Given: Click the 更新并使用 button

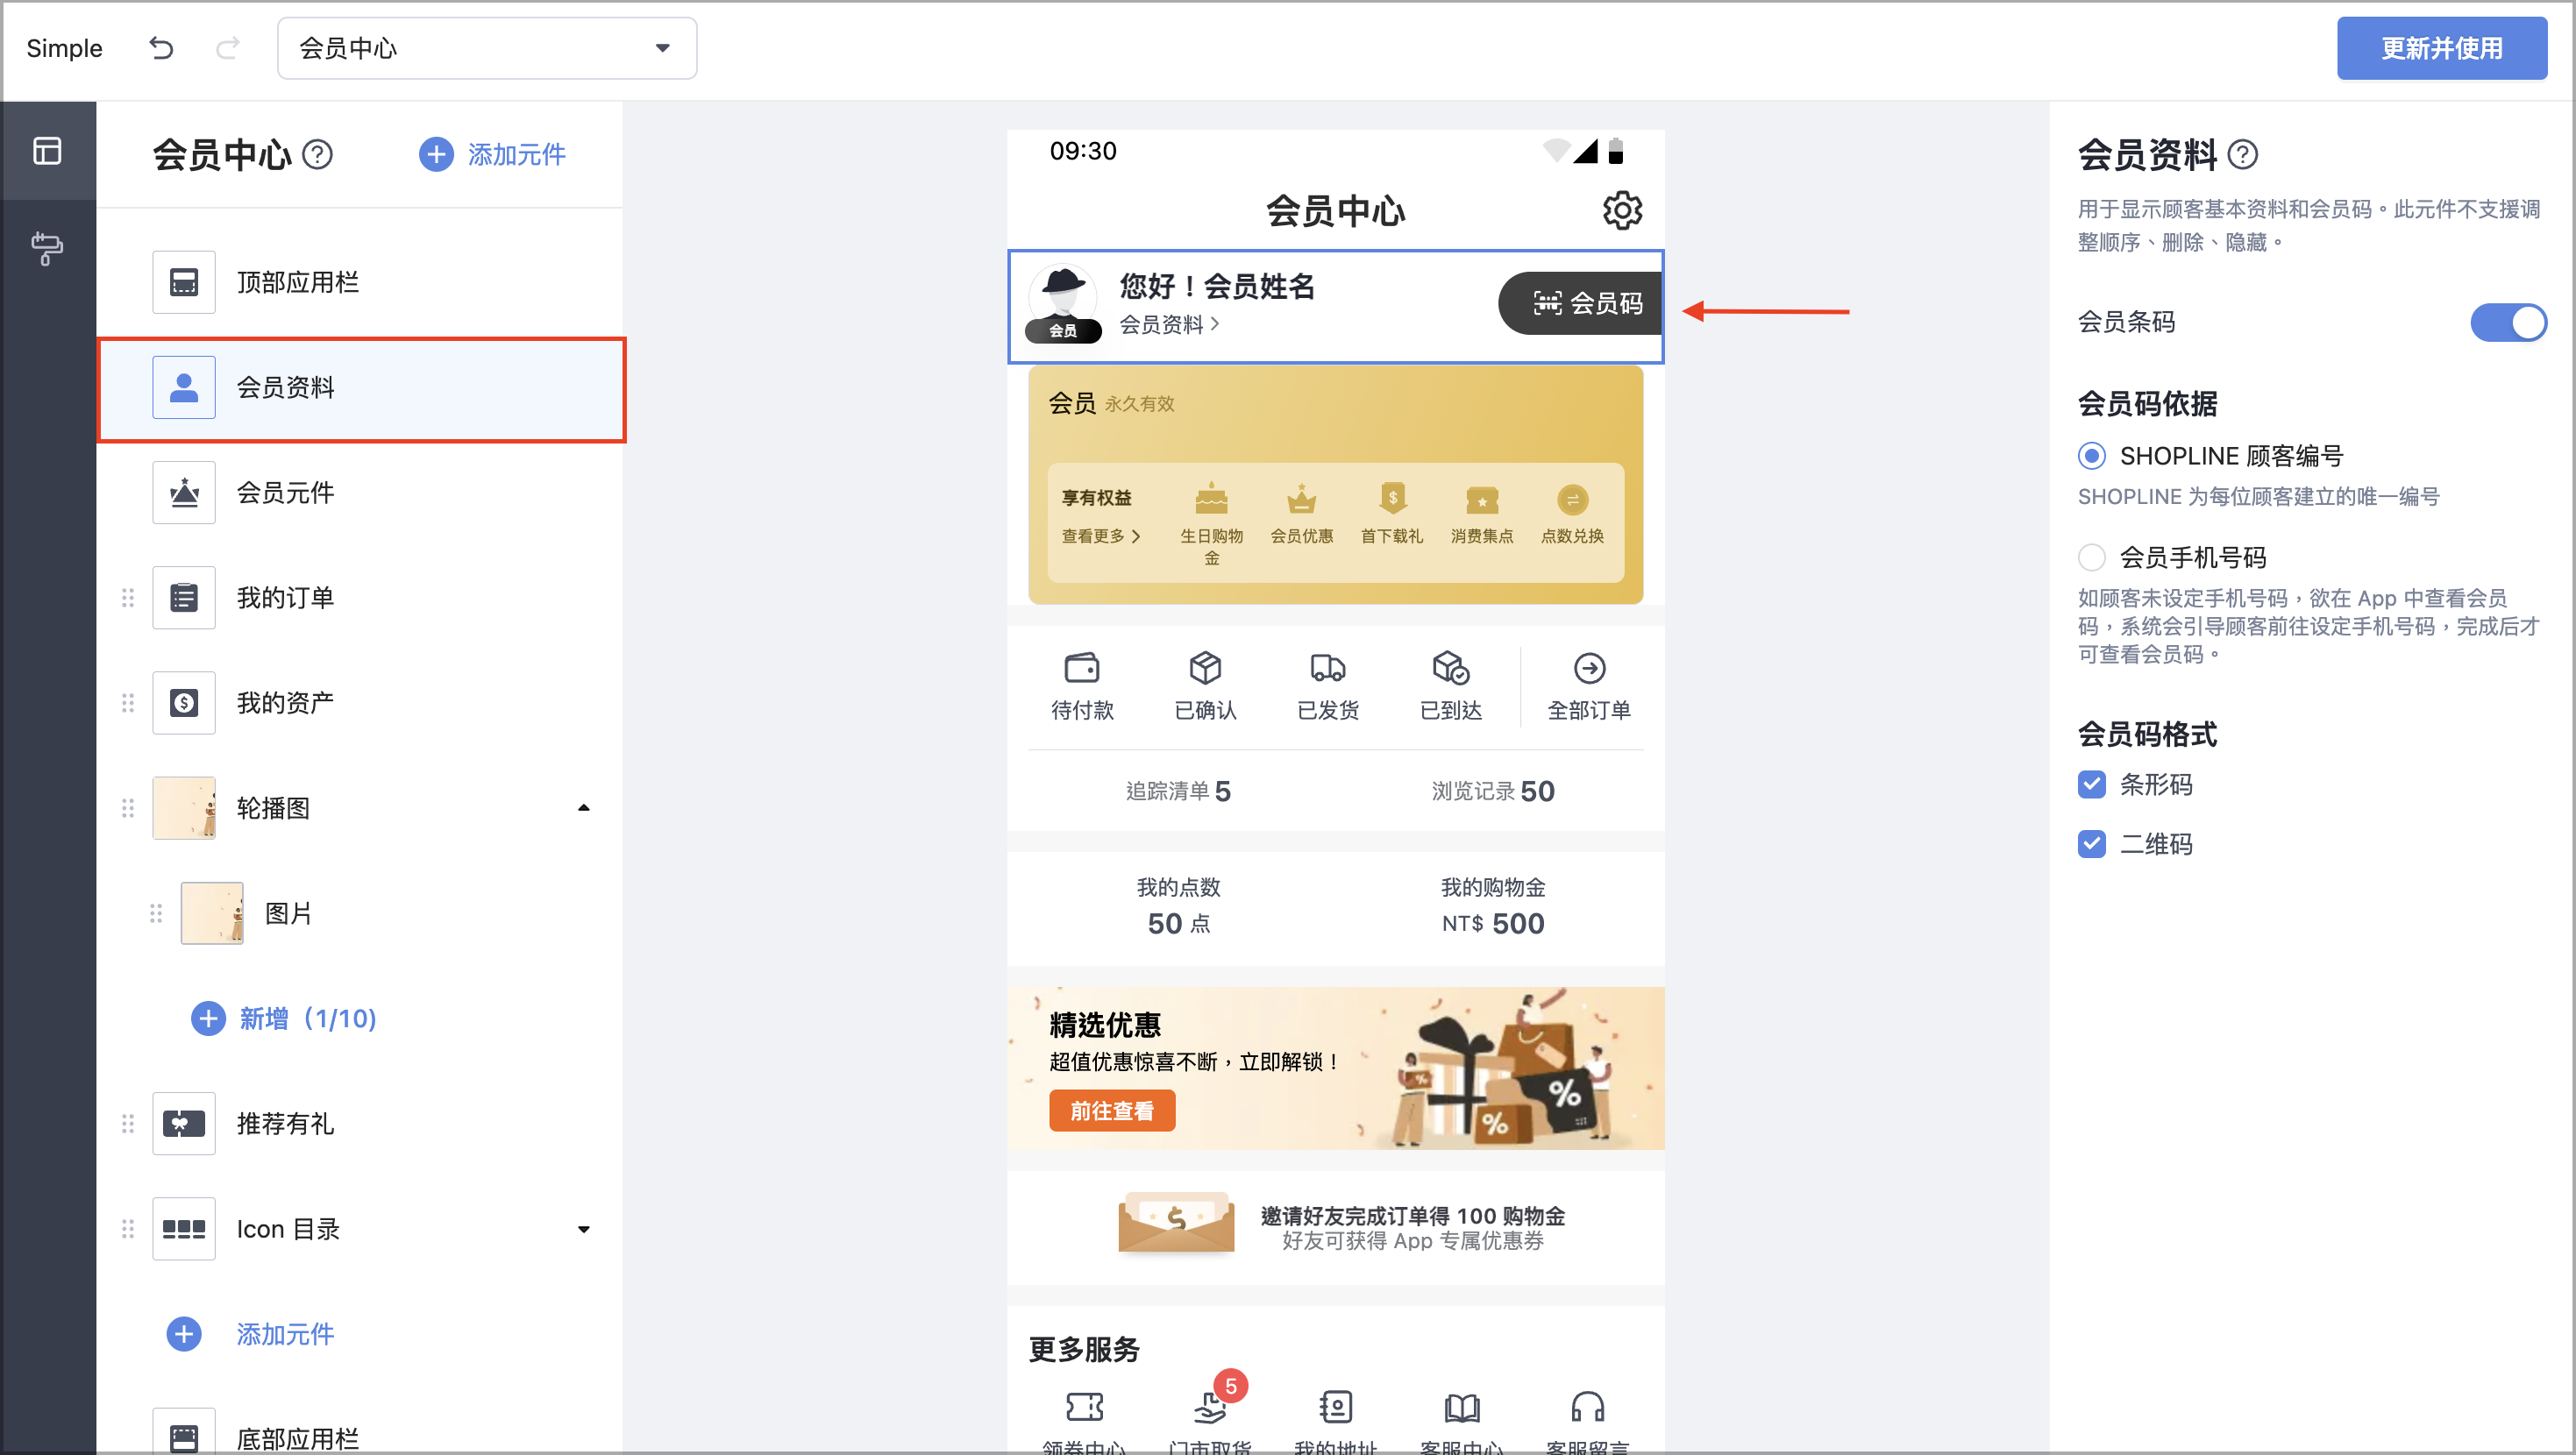Looking at the screenshot, I should 2441,48.
